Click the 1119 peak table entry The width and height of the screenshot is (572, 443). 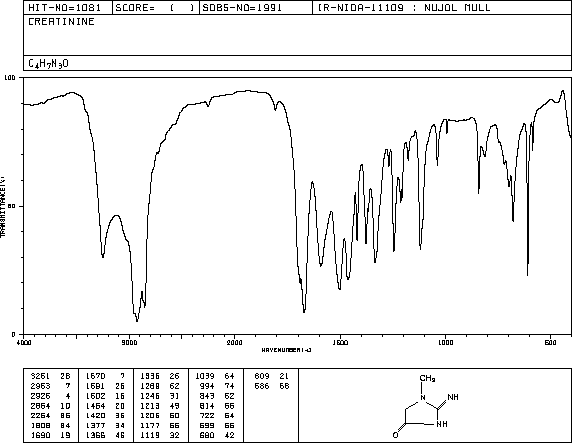tap(160, 435)
